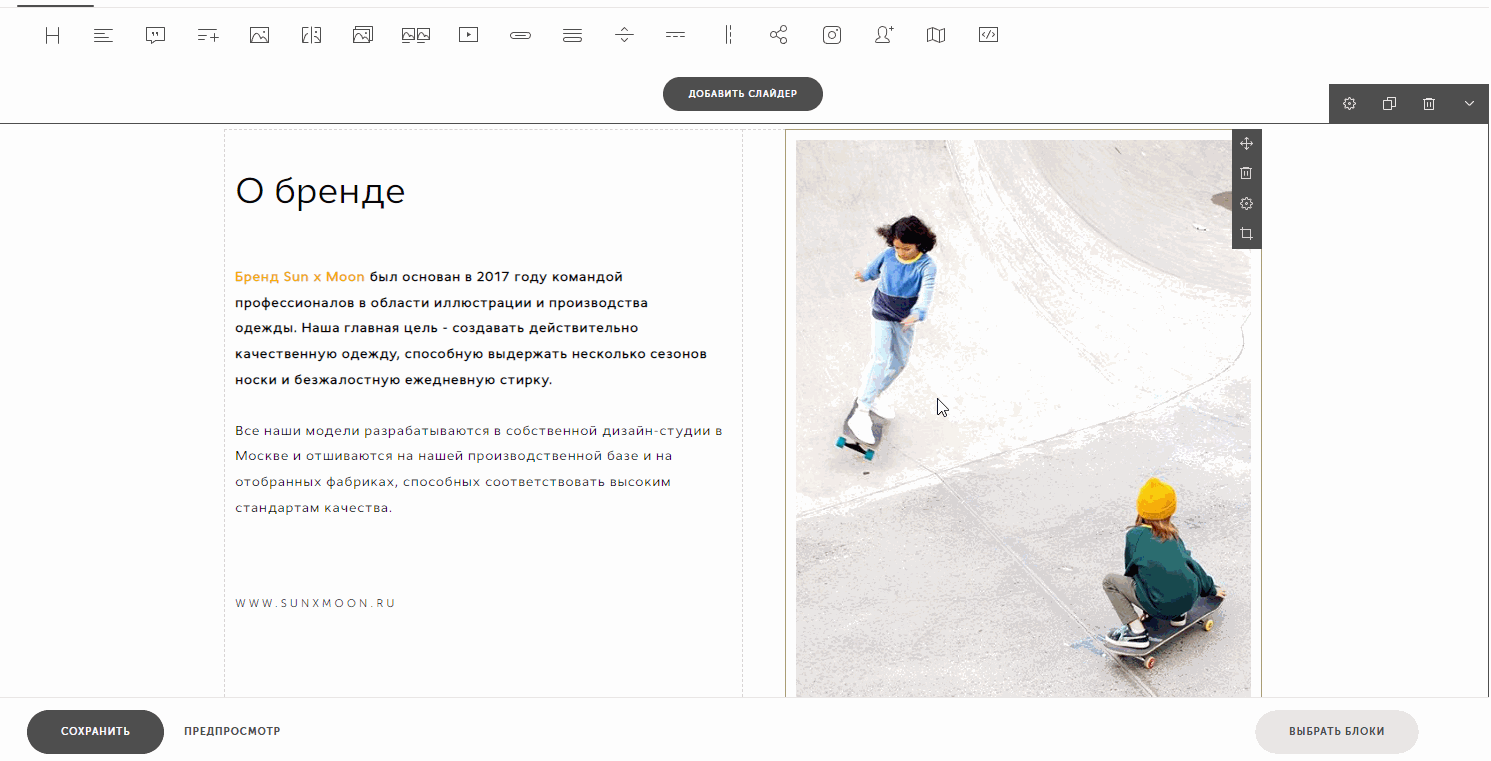The height and width of the screenshot is (761, 1491).
Task: Open image block settings gear
Action: pyautogui.click(x=1246, y=204)
